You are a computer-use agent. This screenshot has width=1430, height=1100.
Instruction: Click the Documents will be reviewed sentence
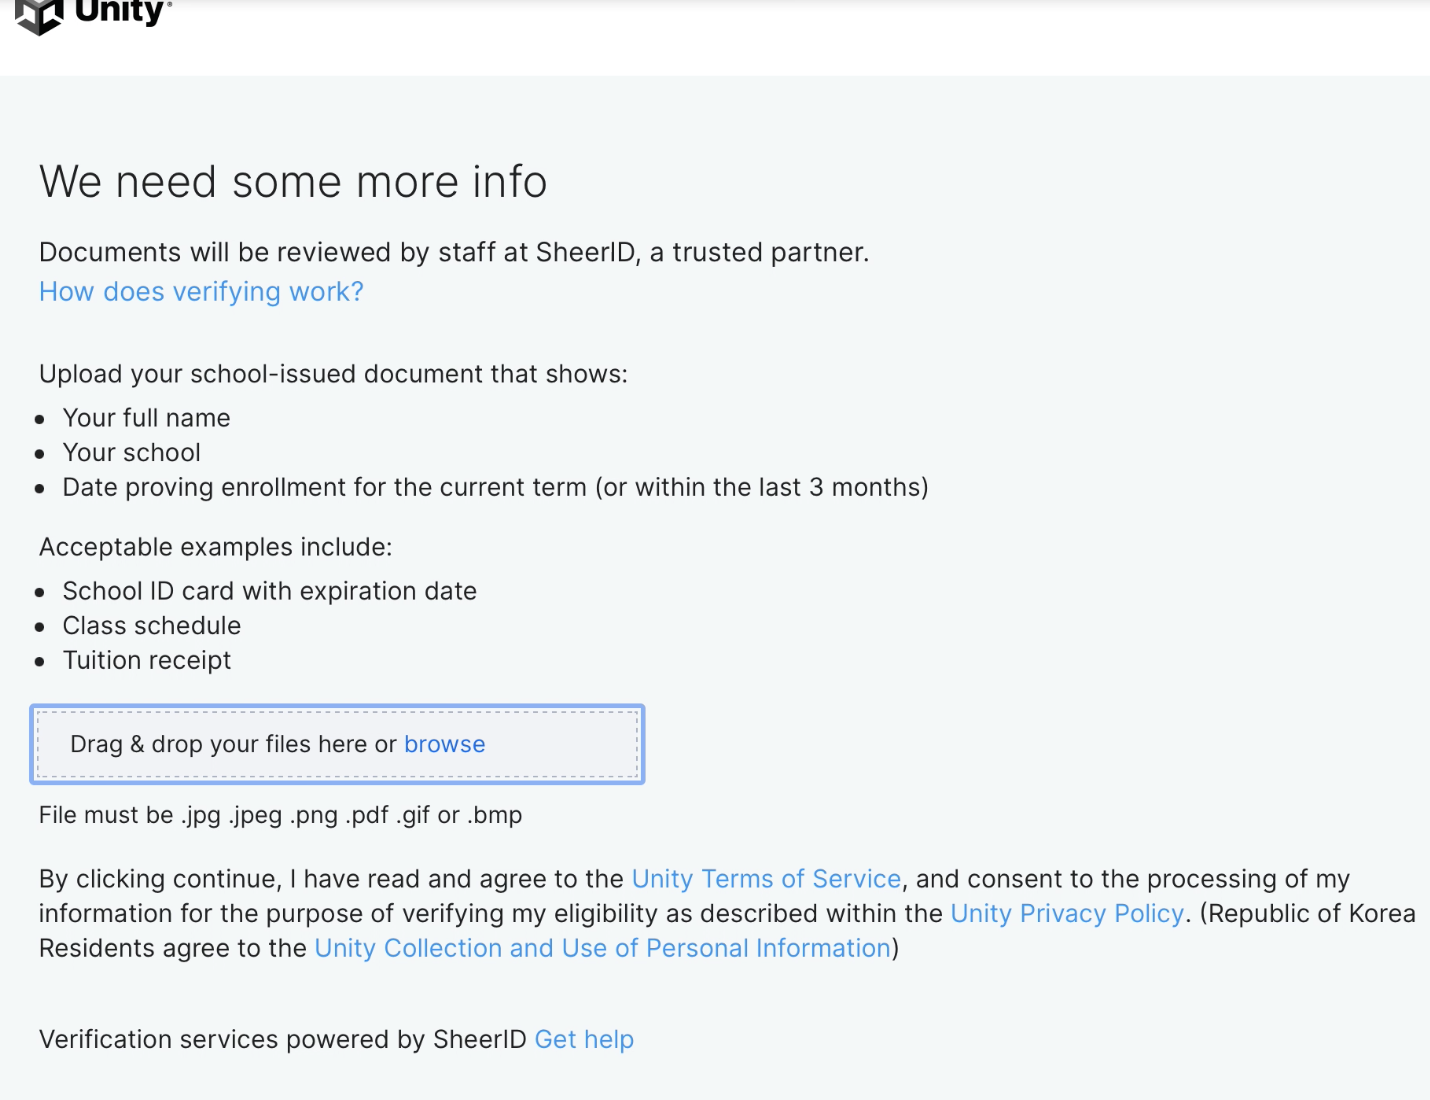pos(454,252)
